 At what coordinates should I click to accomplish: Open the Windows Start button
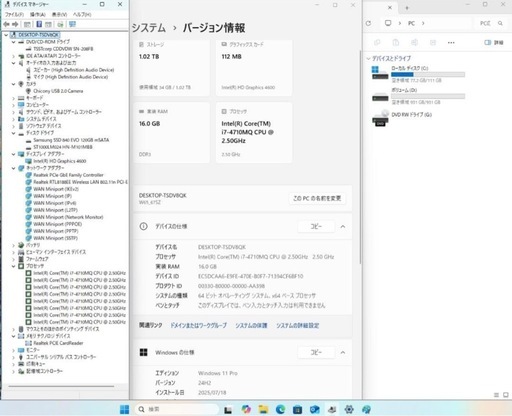pyautogui.click(x=124, y=409)
